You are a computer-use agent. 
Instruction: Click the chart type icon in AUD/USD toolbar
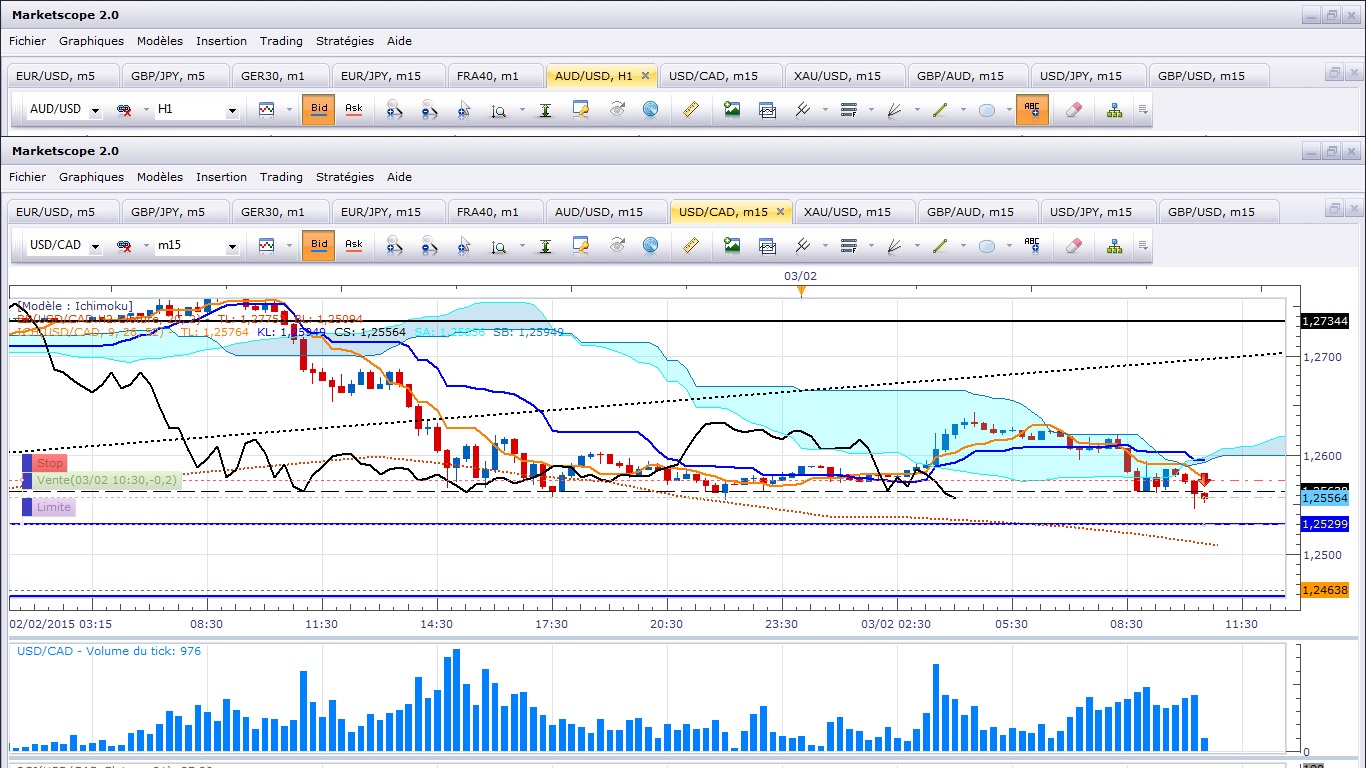(x=267, y=109)
